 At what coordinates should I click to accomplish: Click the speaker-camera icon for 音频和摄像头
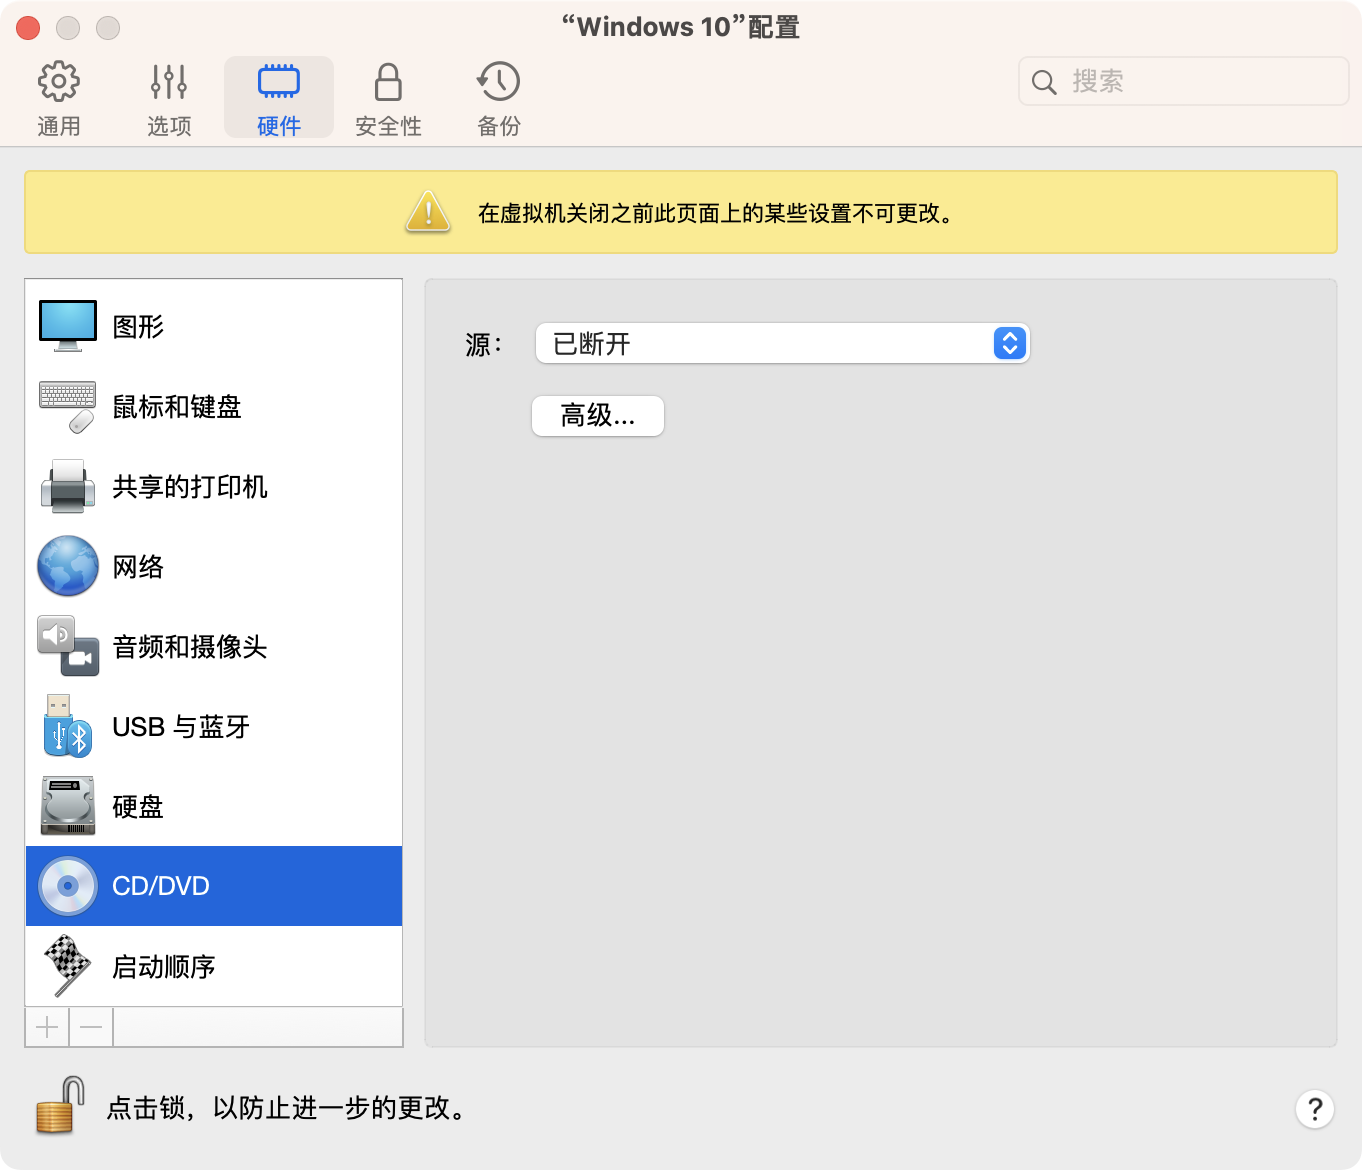click(68, 646)
